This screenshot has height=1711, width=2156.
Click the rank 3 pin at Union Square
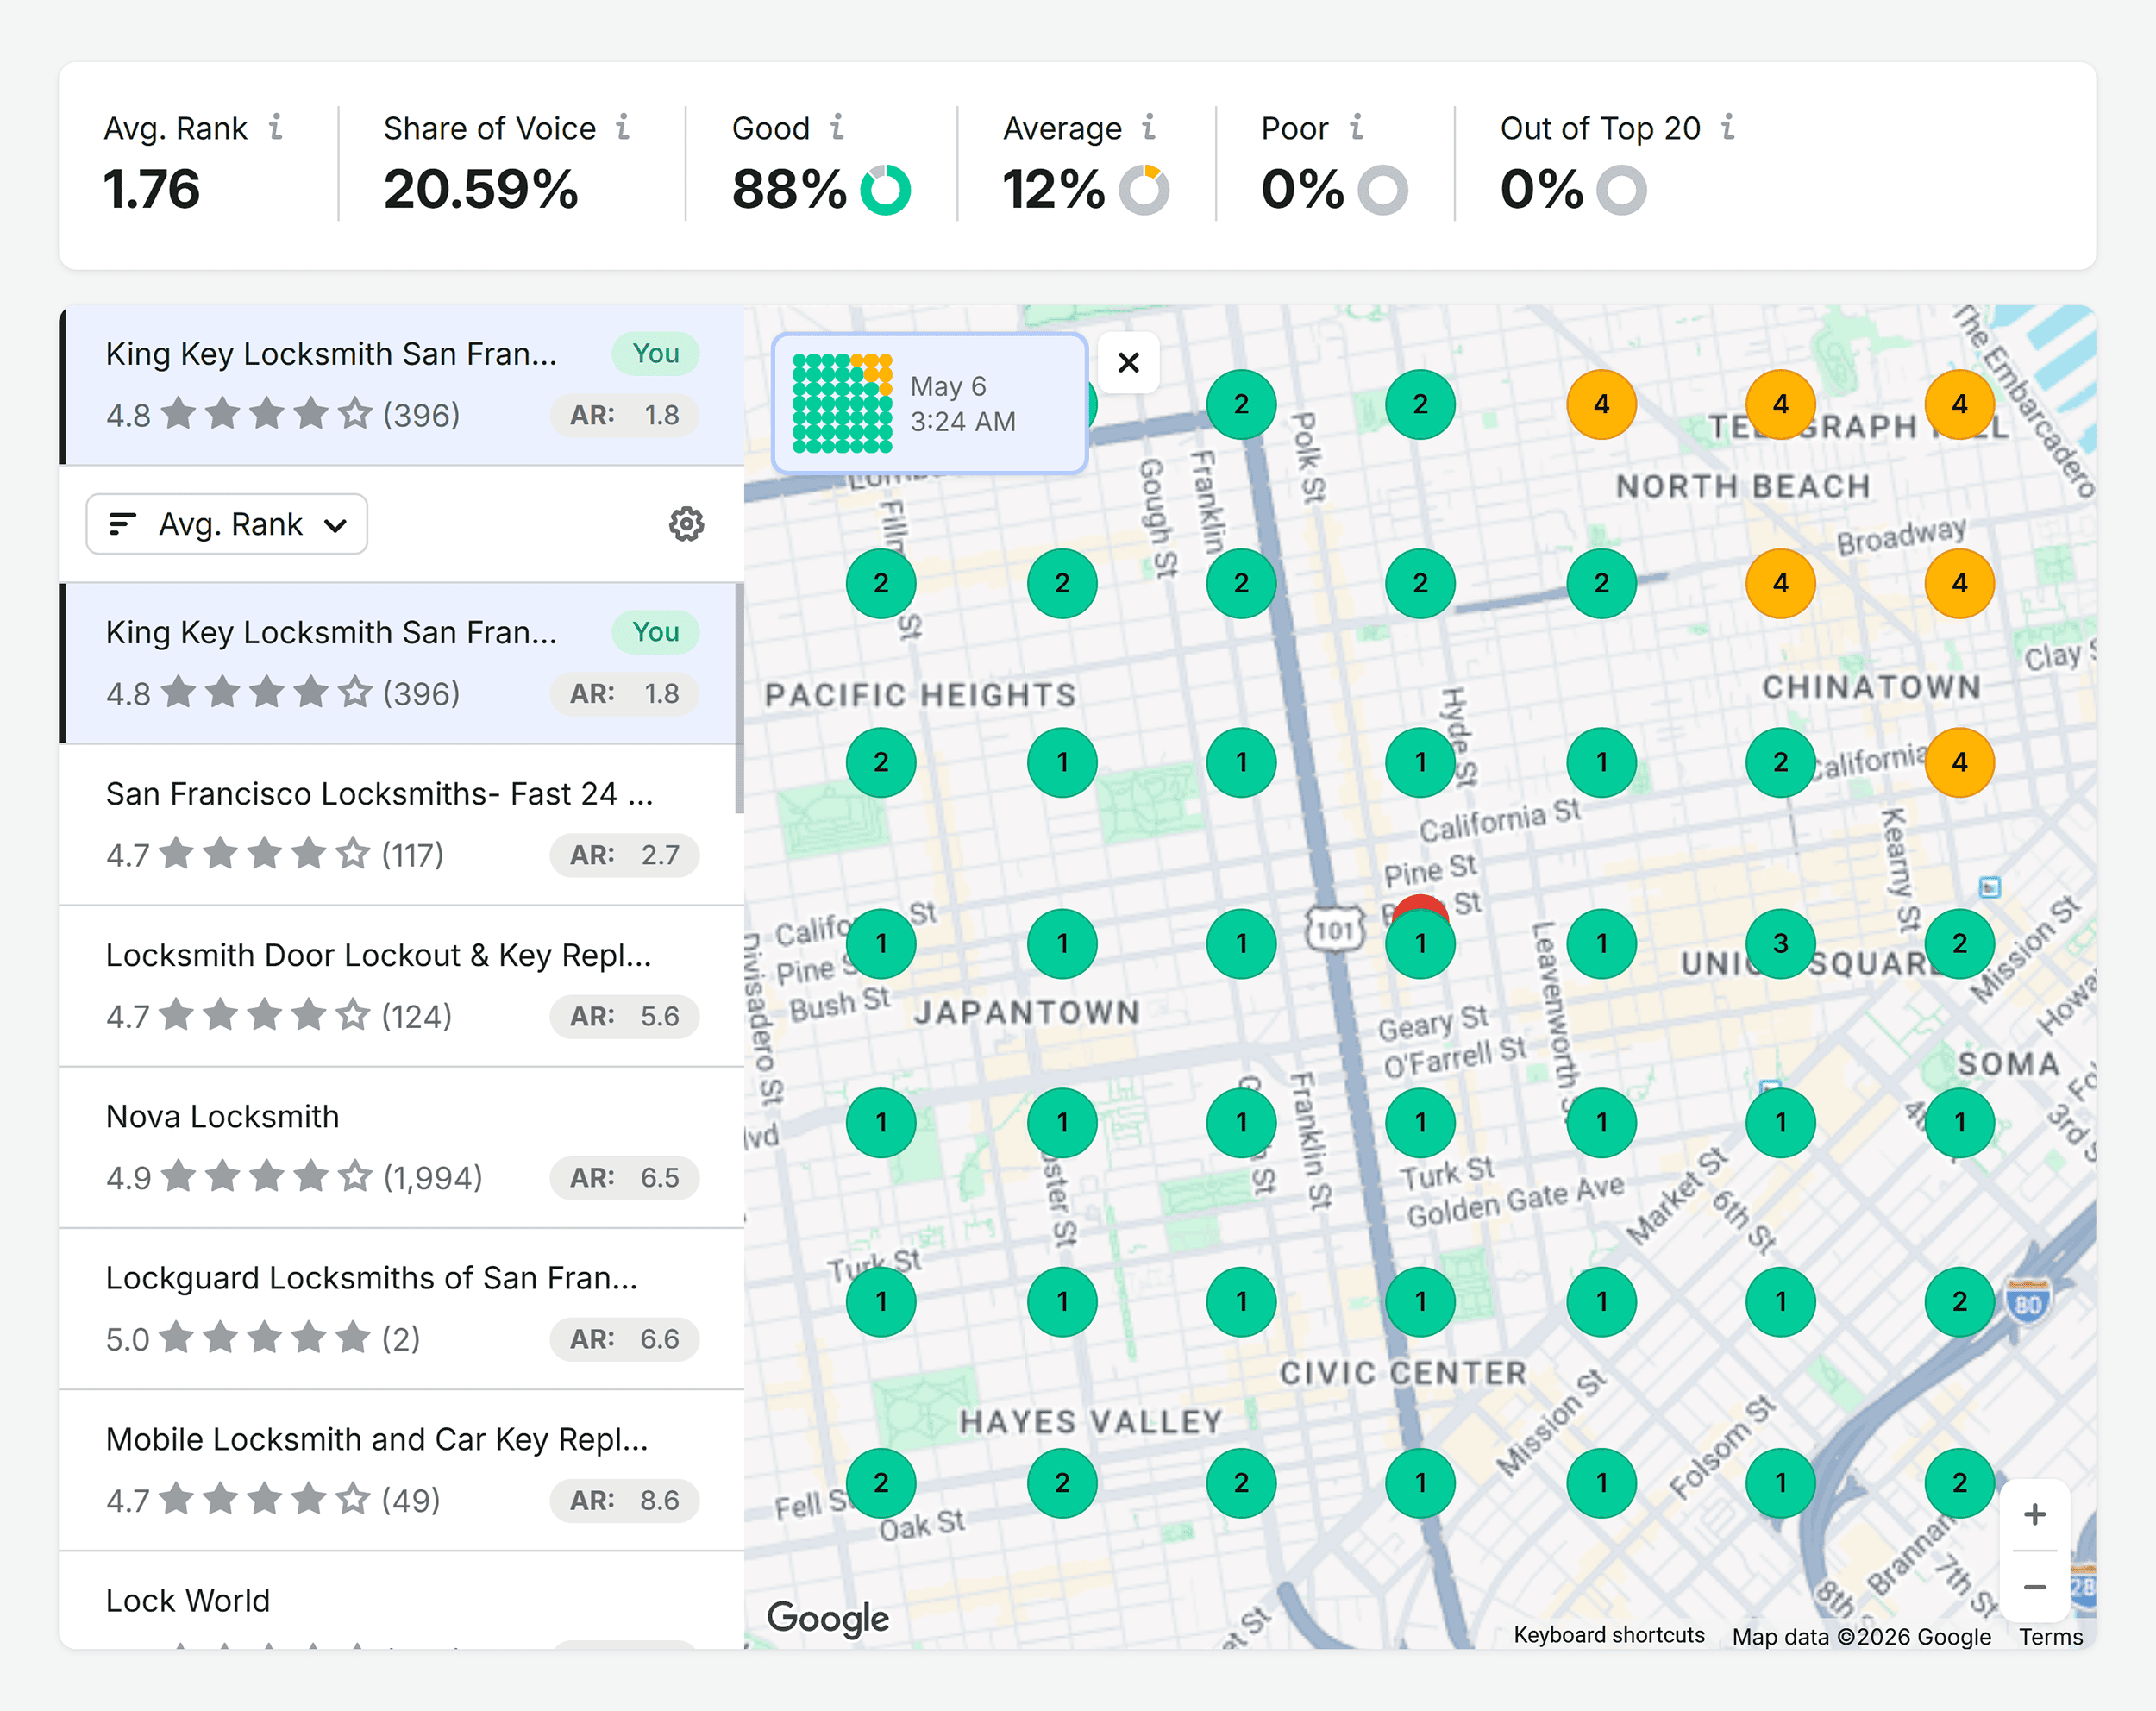coord(1780,943)
